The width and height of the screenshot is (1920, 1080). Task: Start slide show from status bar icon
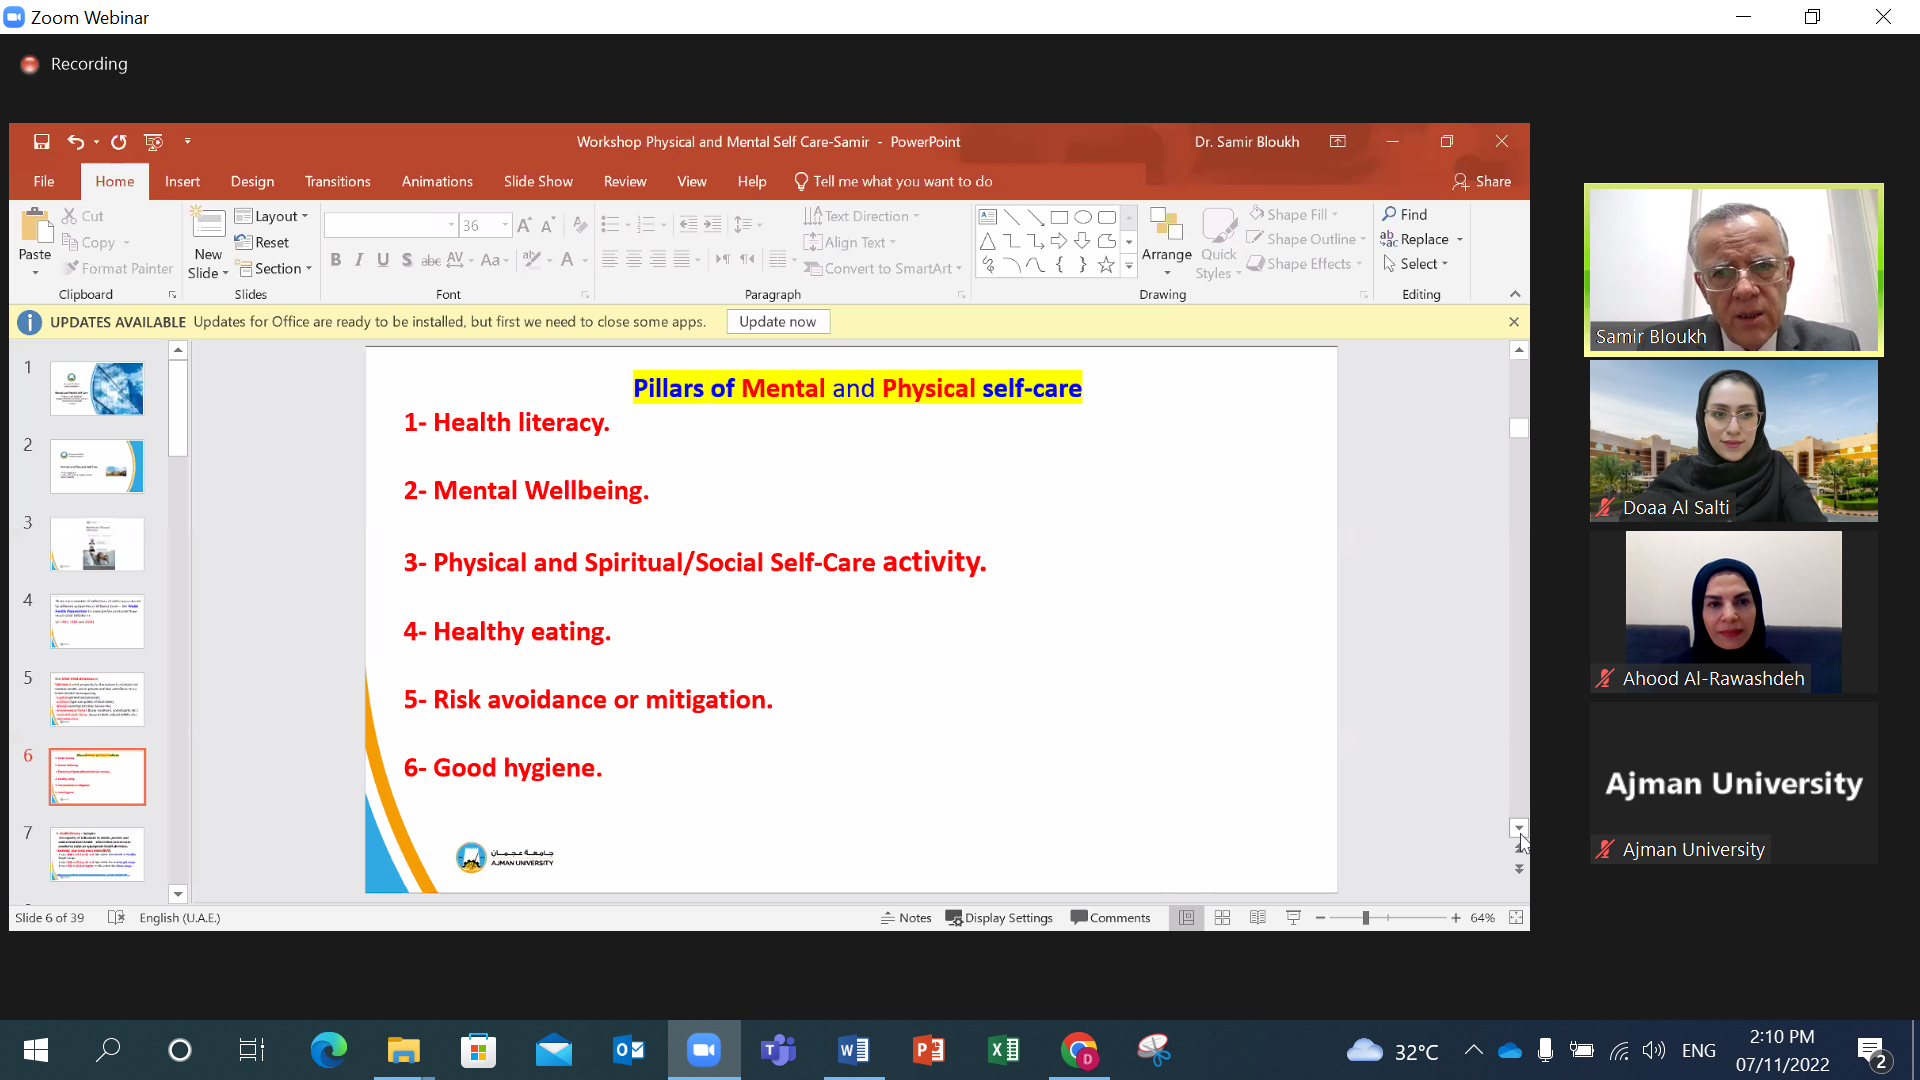(1293, 918)
